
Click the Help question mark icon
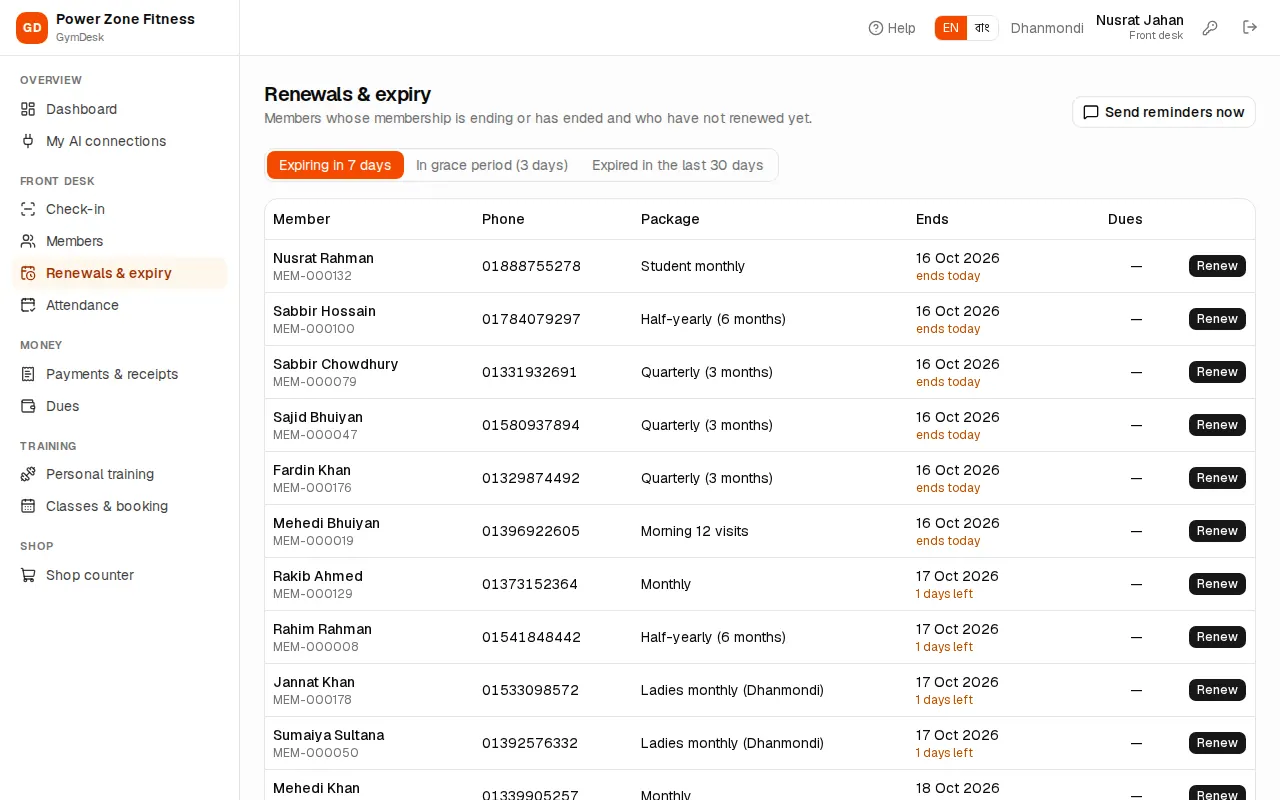[x=876, y=28]
